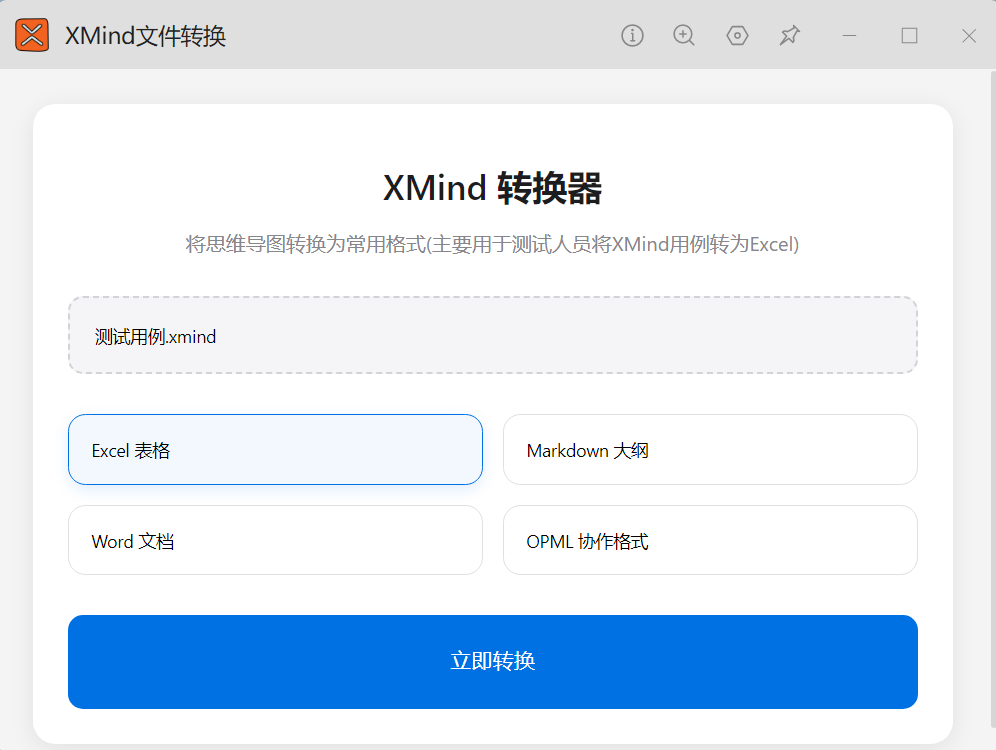
Task: Click the zoom-in magnifier icon
Action: click(x=684, y=36)
